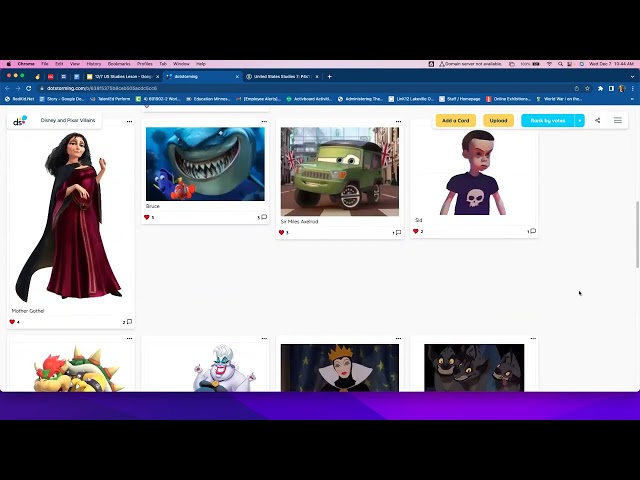Go back in Chrome
The width and height of the screenshot is (640, 480).
(x=7, y=88)
